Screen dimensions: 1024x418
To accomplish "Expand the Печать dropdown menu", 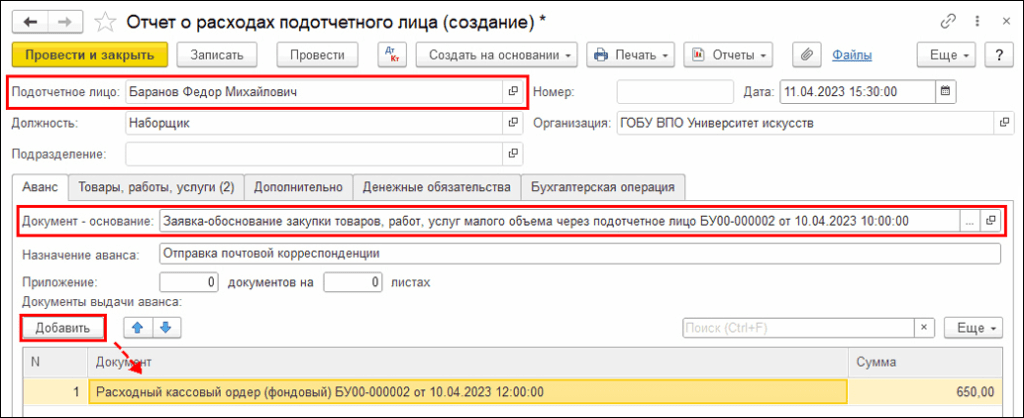I will point(629,55).
